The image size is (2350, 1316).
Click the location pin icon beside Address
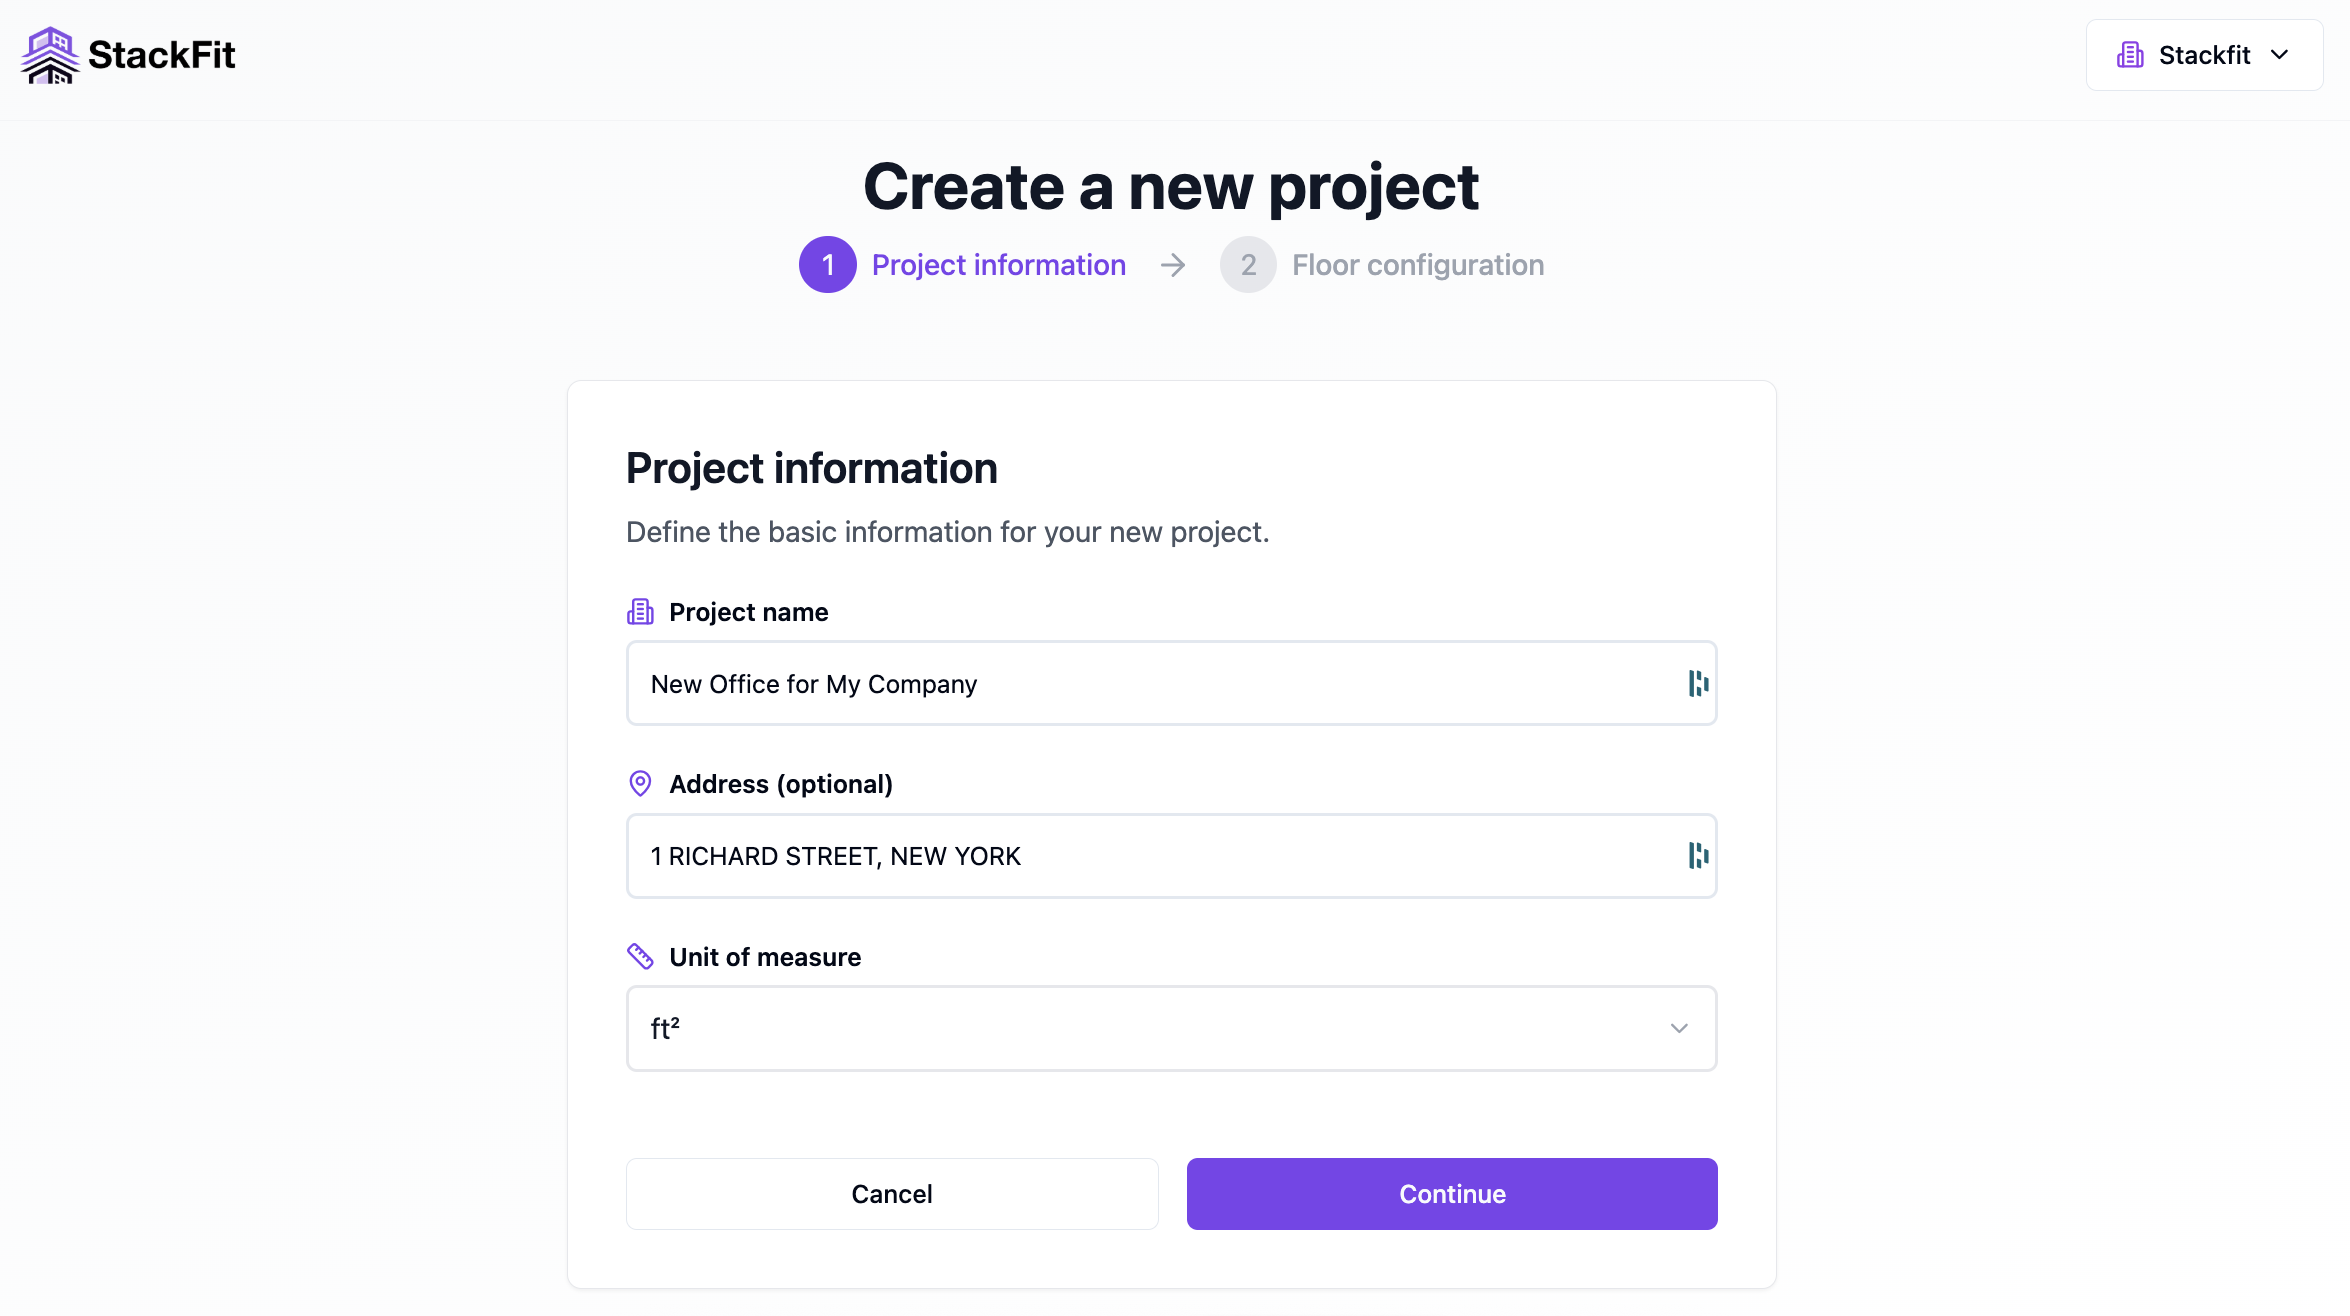[640, 783]
